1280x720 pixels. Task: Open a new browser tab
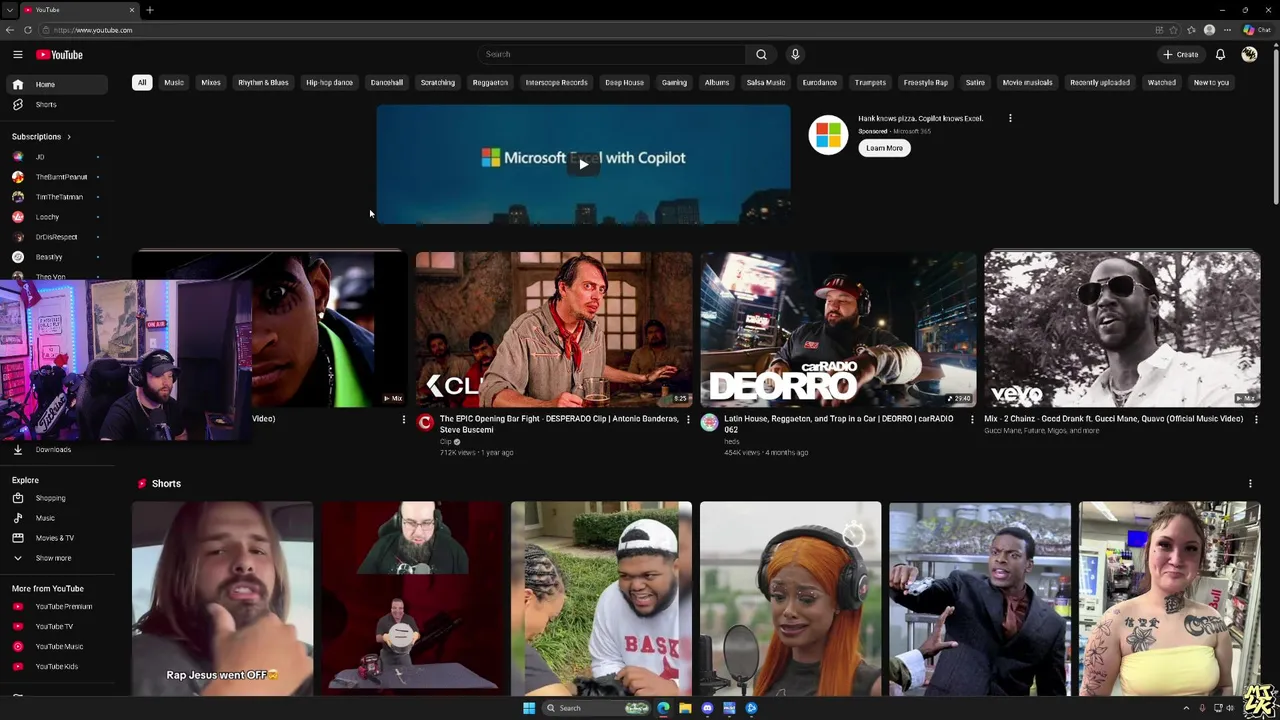[x=150, y=10]
